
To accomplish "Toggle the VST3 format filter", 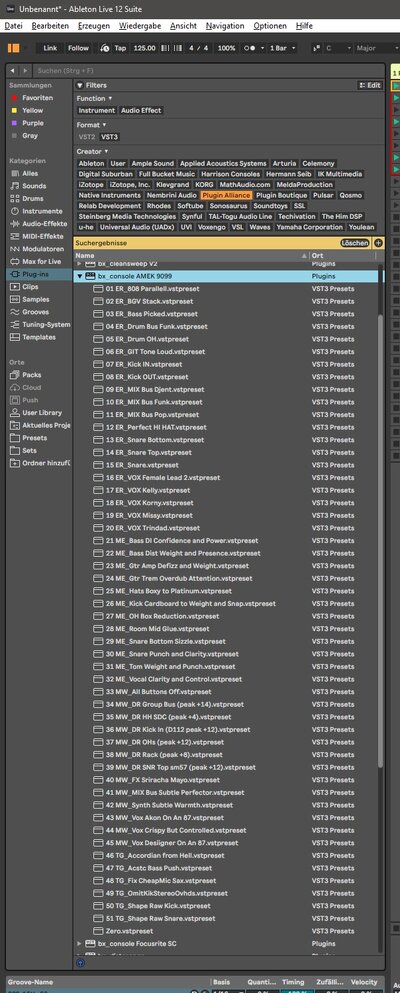I will click(x=110, y=137).
